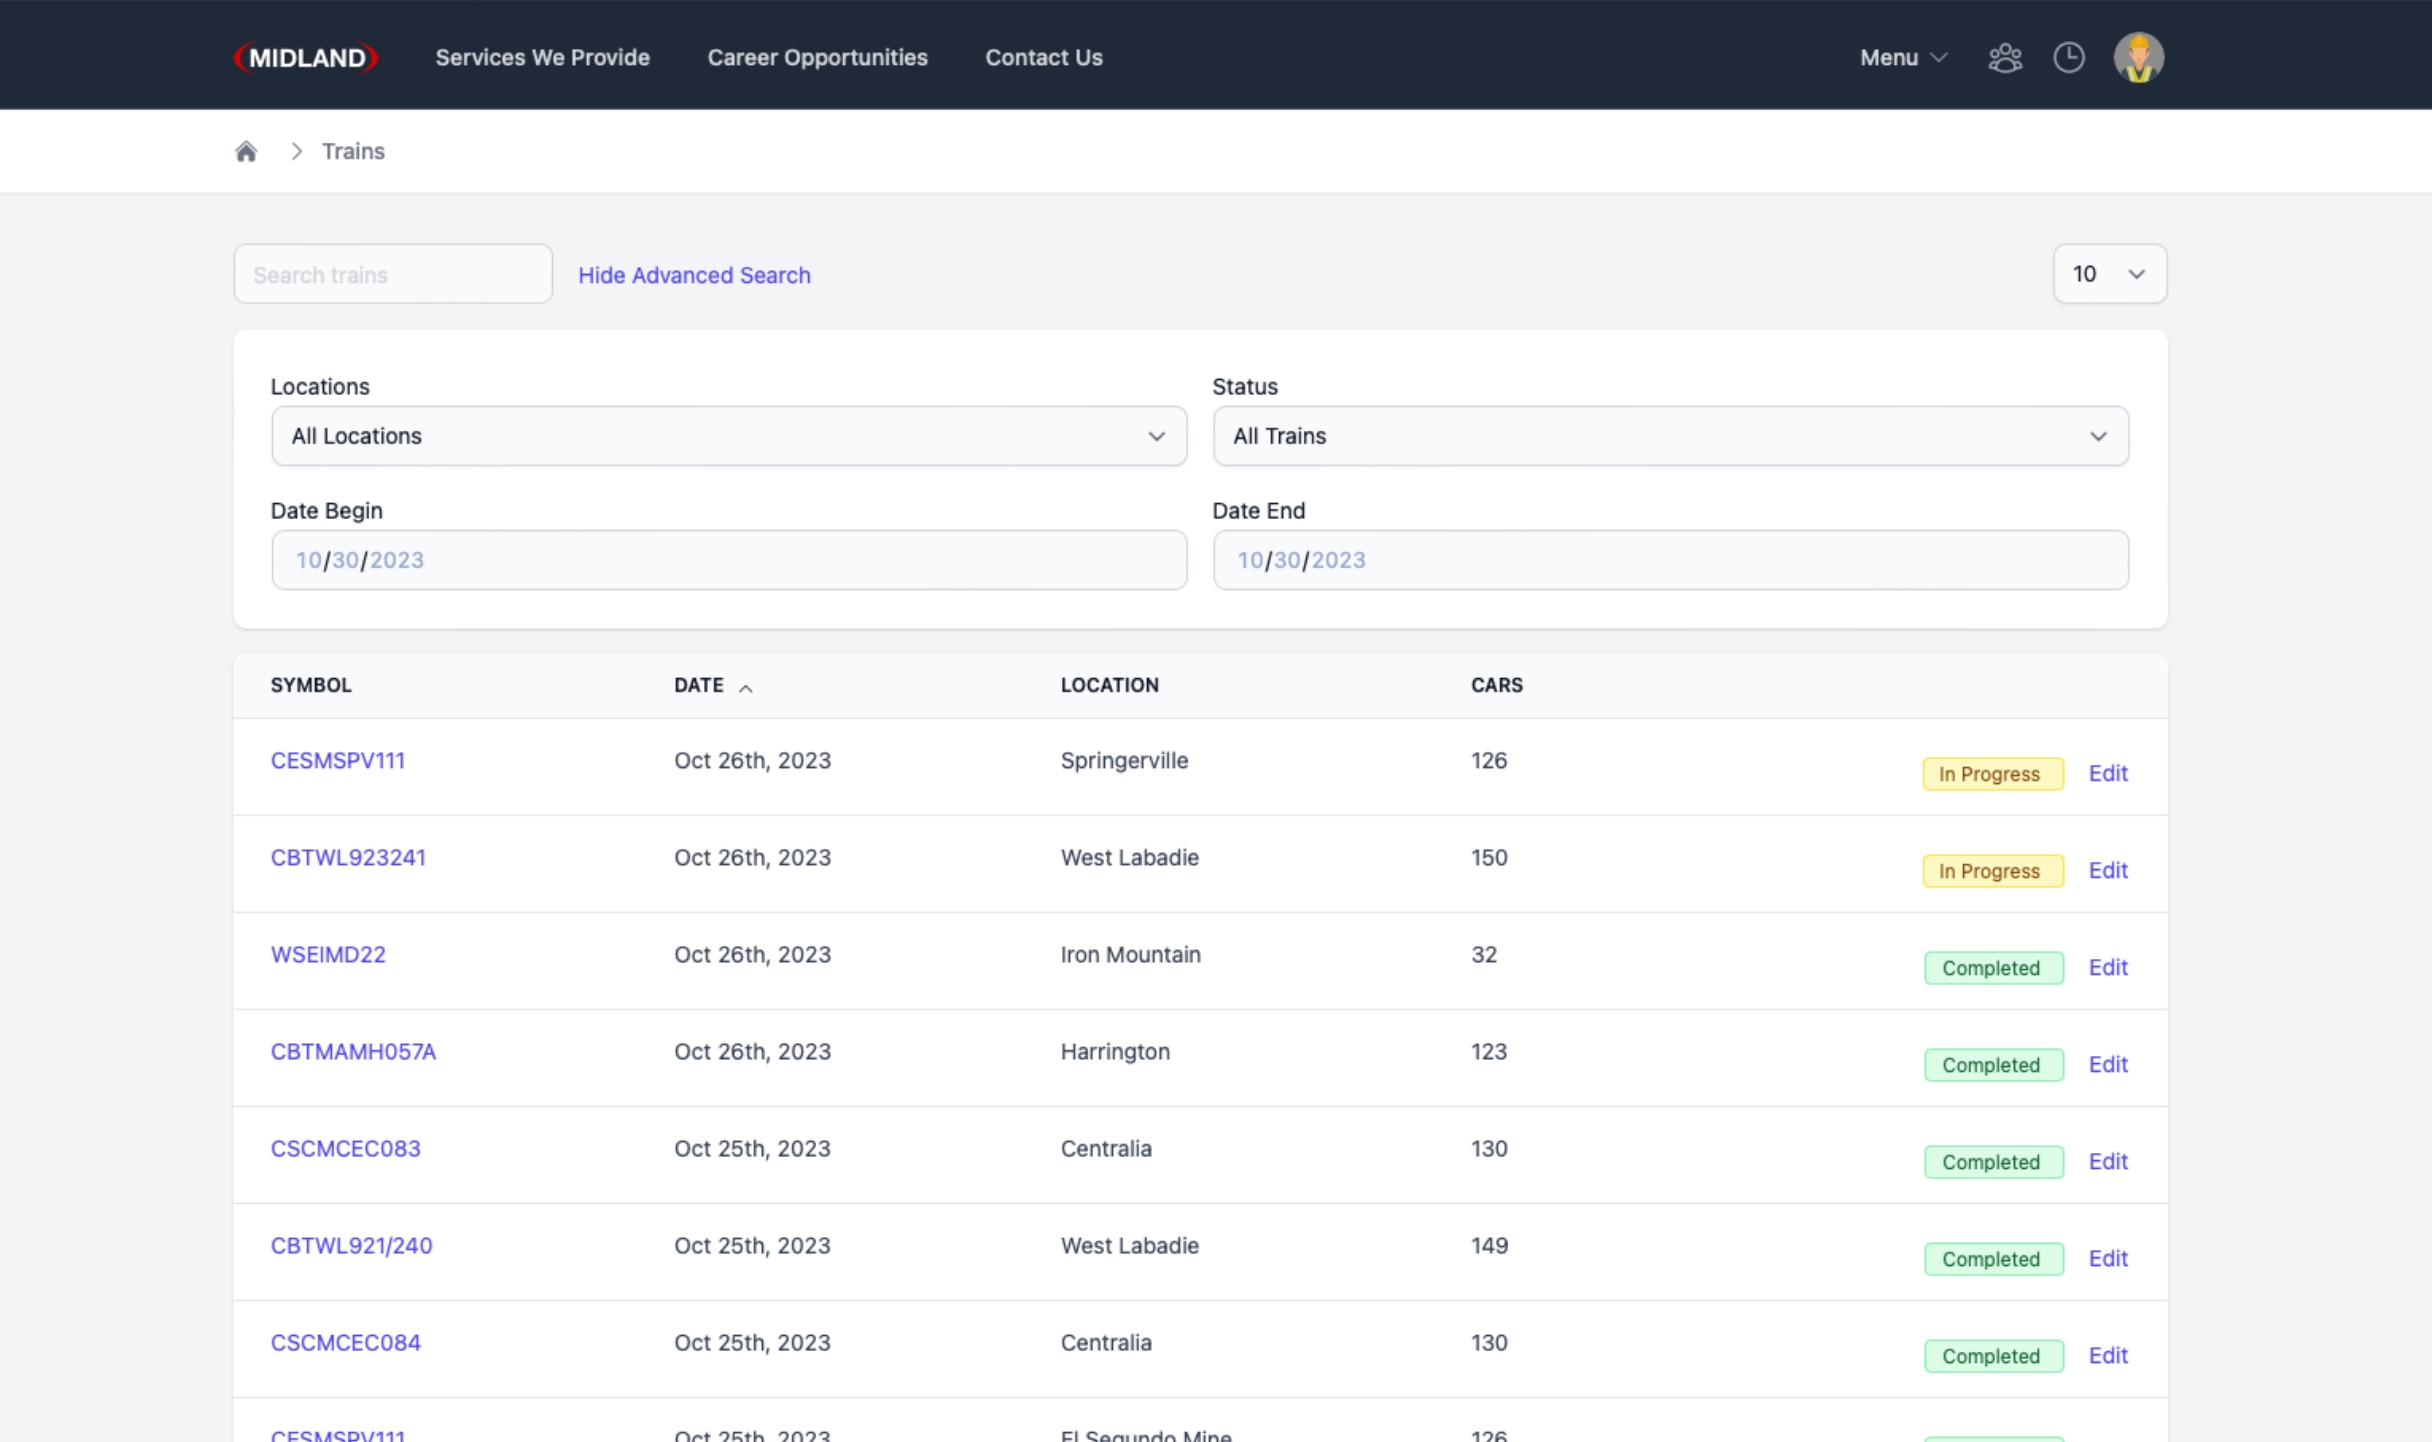Viewport: 2432px width, 1442px height.
Task: Click the Iron Mountain location cell
Action: coord(1131,954)
